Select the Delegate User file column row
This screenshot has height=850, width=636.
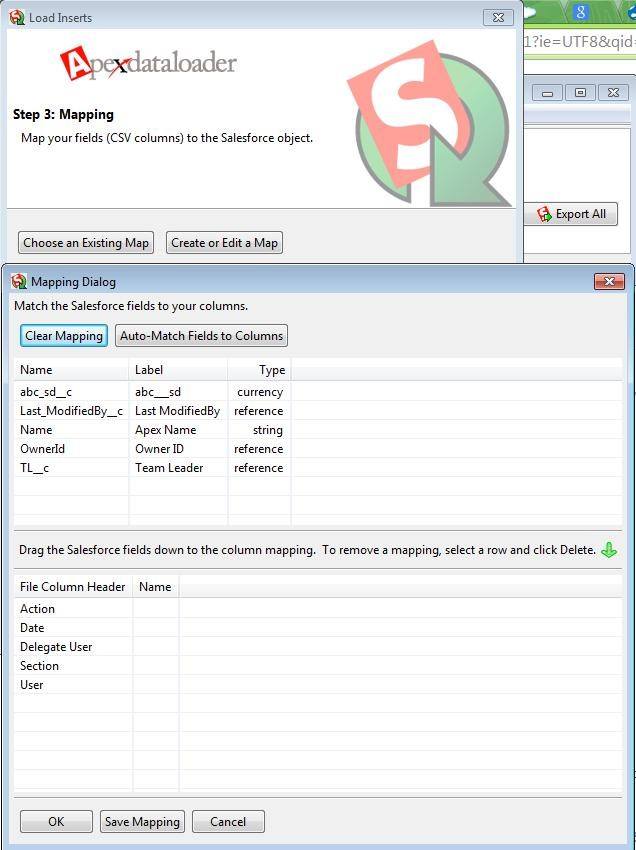click(x=318, y=647)
